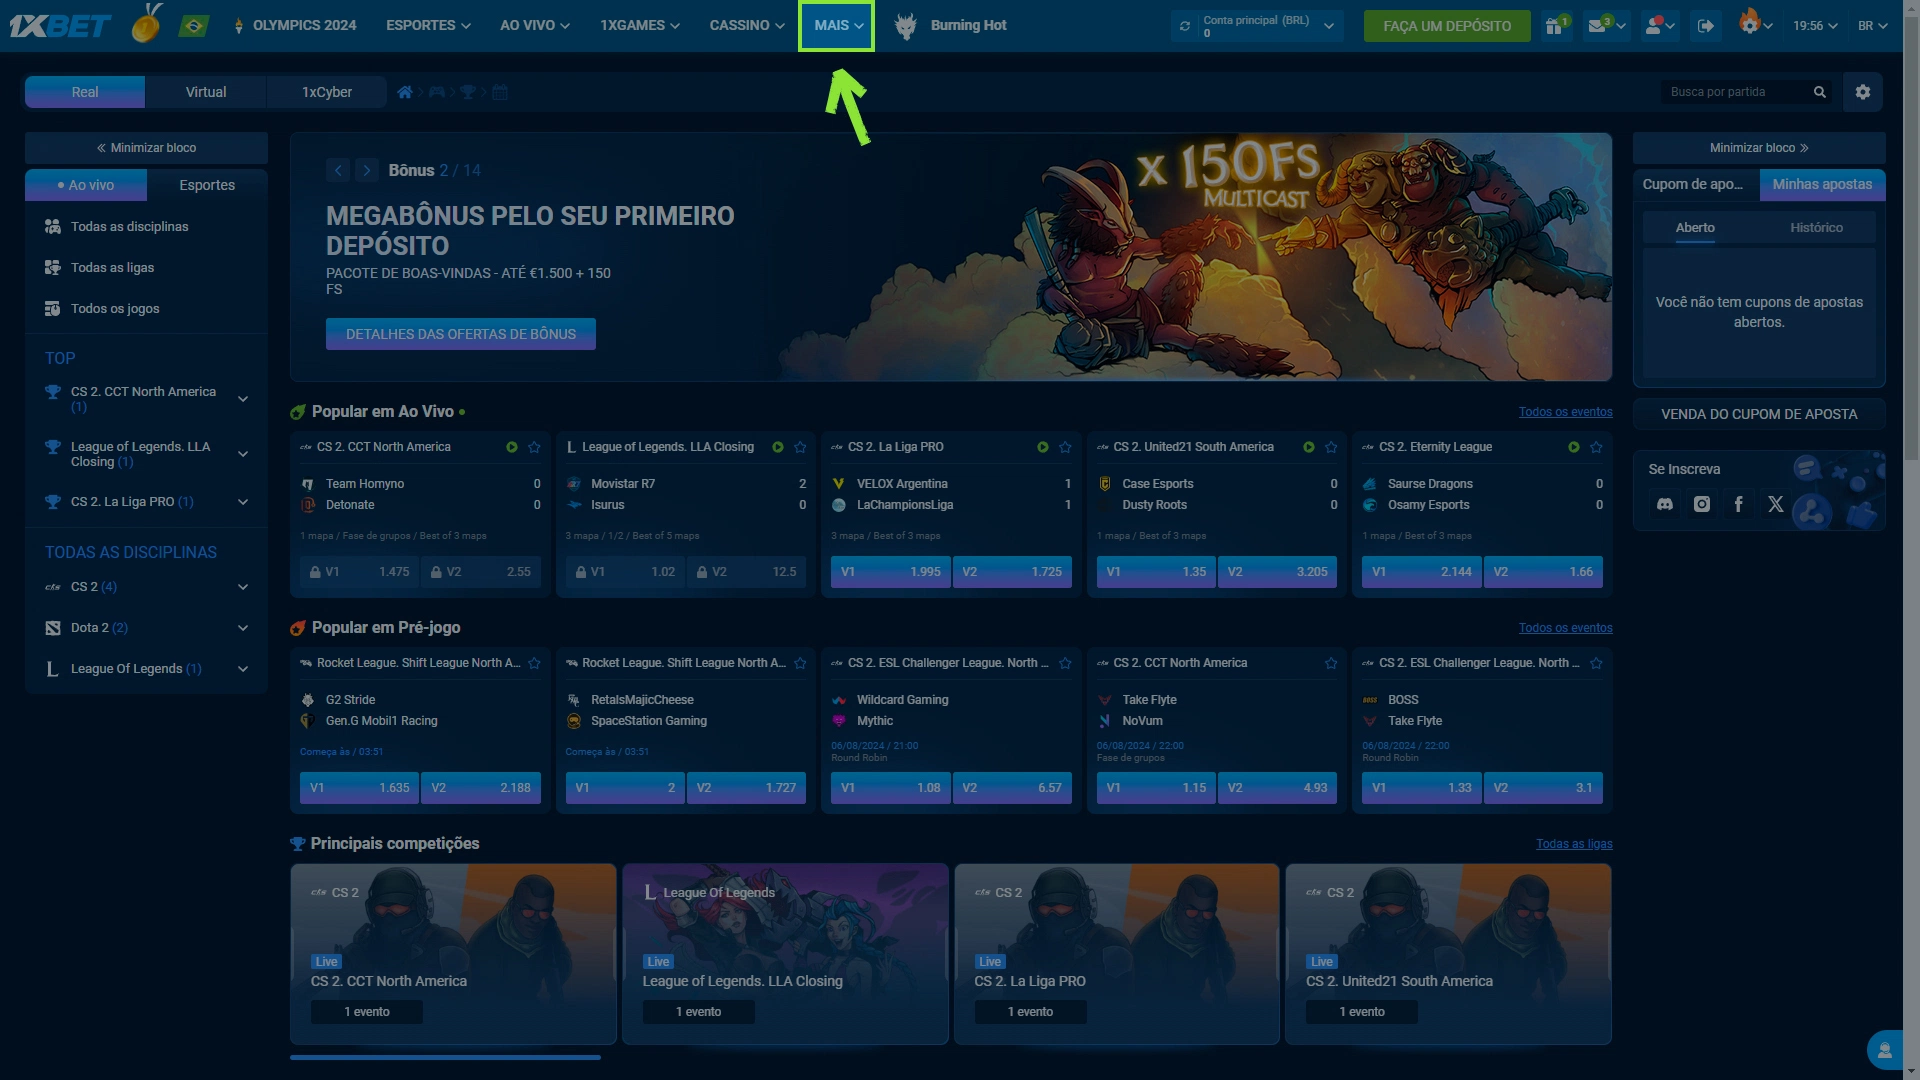
Task: Favorite the BOSS vs Take Flyte match
Action: (x=1596, y=663)
